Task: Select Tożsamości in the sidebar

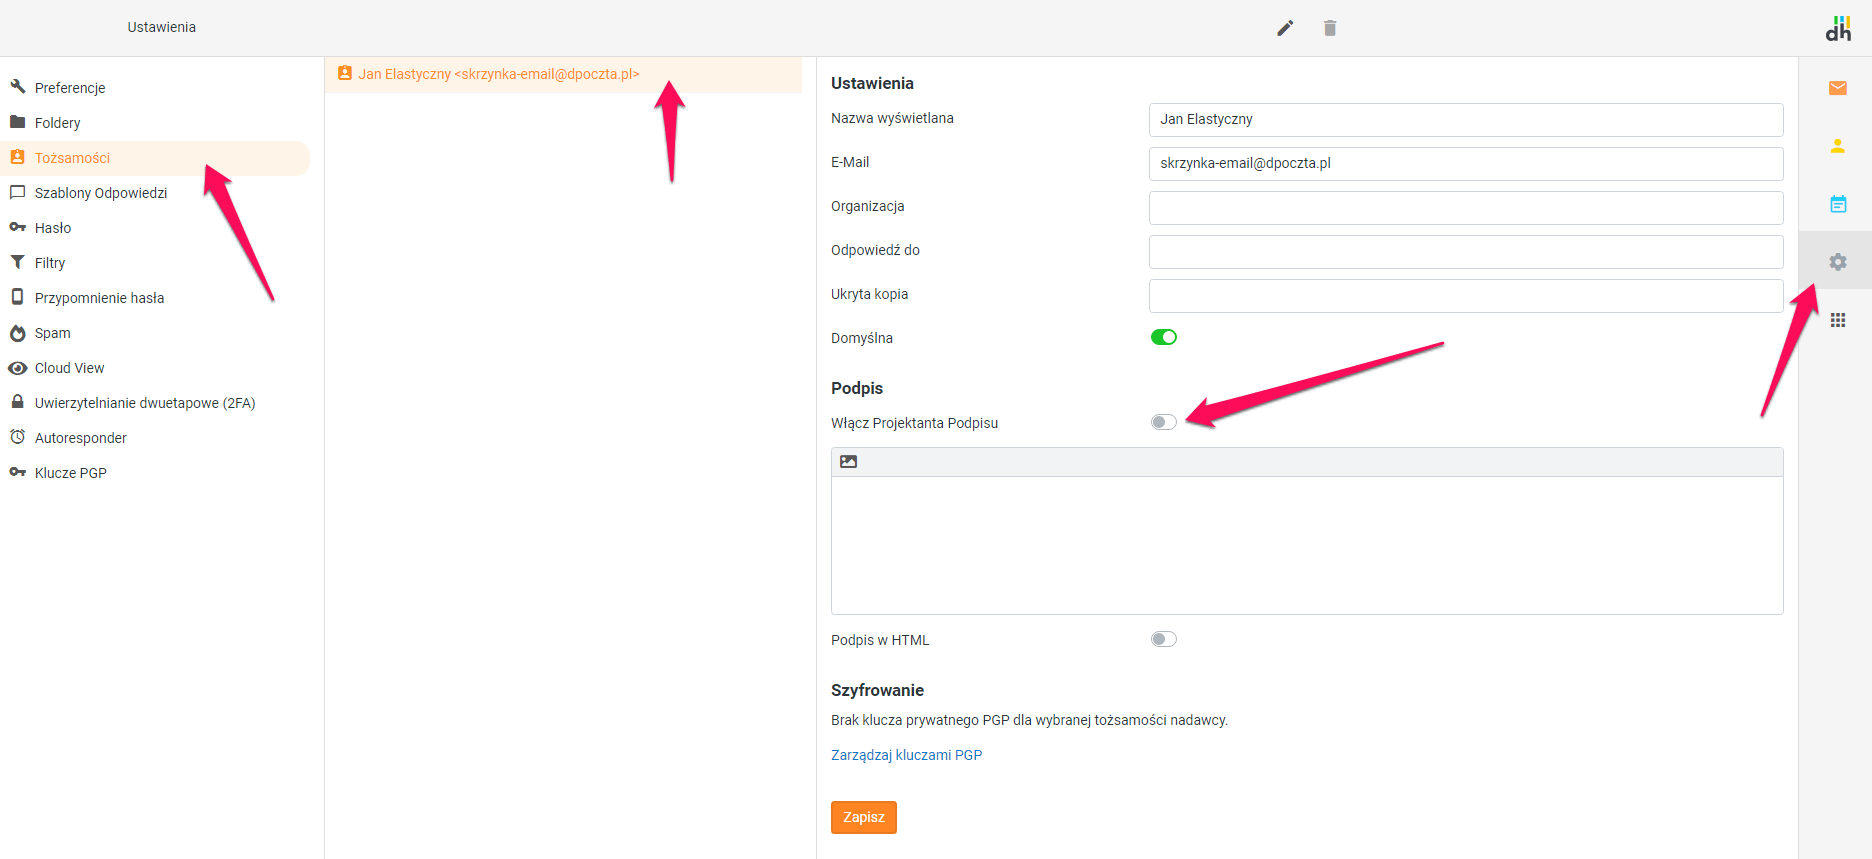Action: [x=155, y=158]
